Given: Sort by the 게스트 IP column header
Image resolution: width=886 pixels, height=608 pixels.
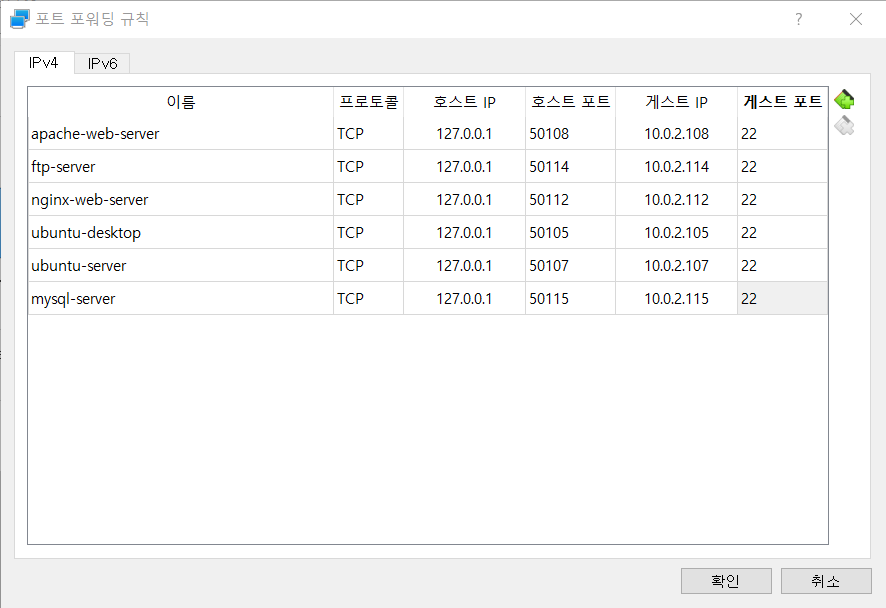Looking at the screenshot, I should pyautogui.click(x=676, y=102).
